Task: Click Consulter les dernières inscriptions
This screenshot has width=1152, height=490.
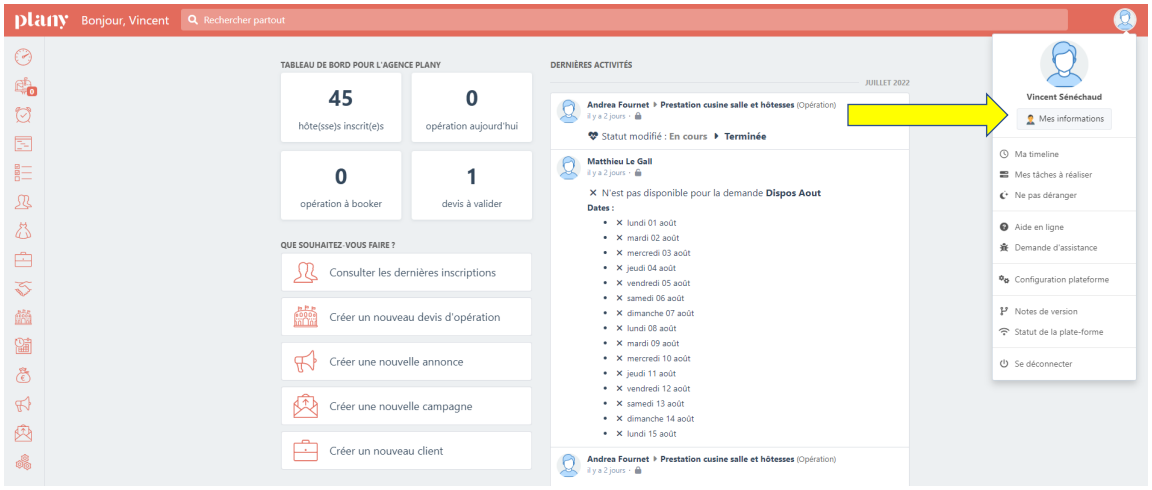Action: point(406,272)
